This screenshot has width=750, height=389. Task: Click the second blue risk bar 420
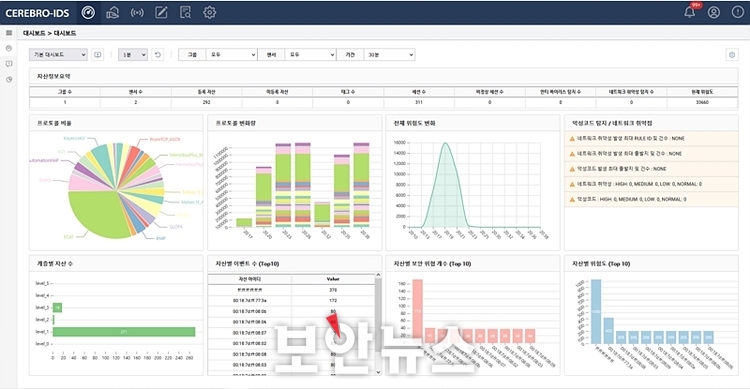(x=608, y=331)
